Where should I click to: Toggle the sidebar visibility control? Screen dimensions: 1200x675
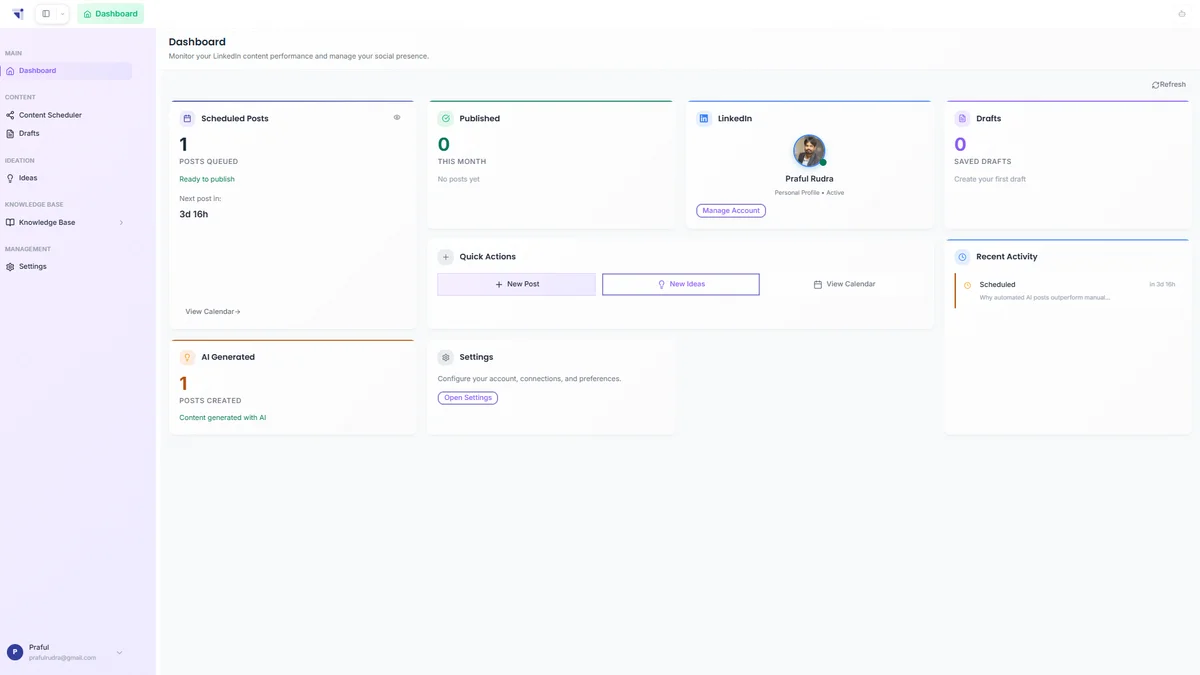tap(44, 13)
